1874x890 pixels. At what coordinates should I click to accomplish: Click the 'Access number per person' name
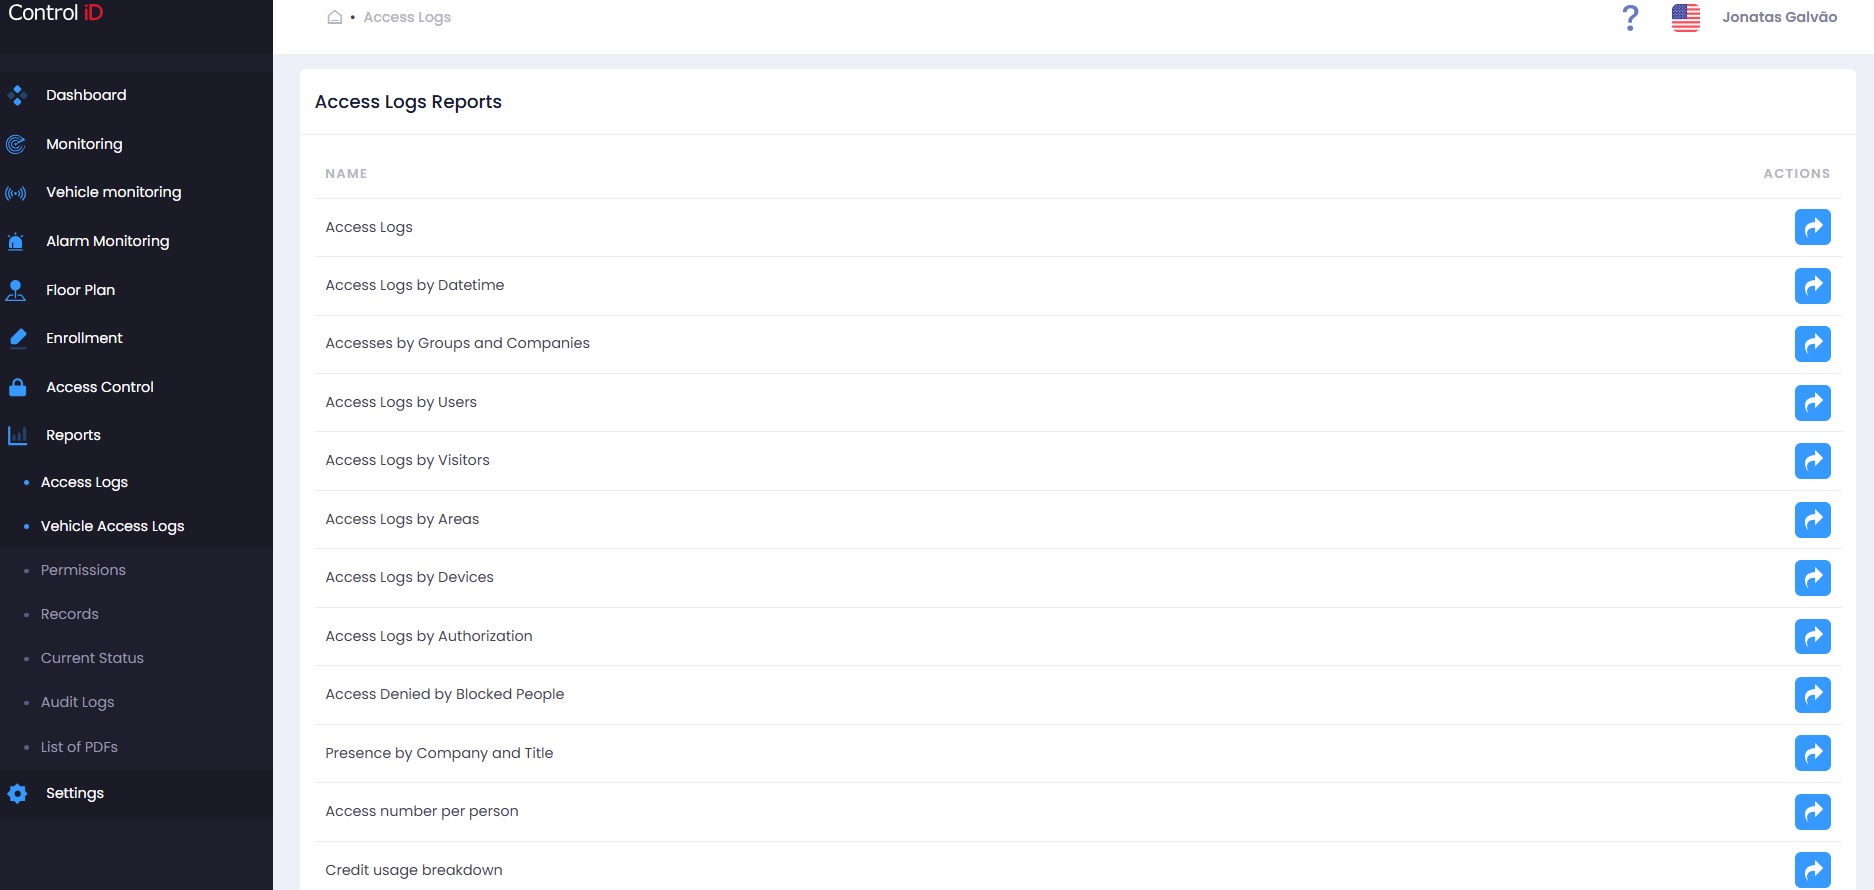tap(422, 811)
